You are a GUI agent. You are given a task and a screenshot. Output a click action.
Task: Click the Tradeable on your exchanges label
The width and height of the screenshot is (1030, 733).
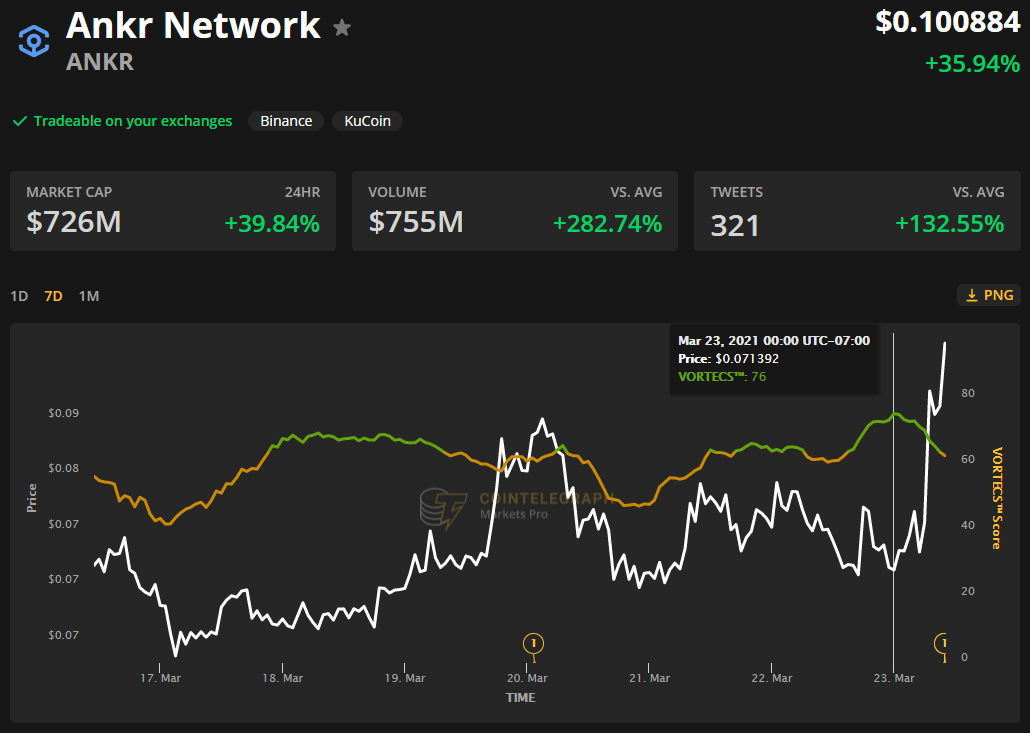pyautogui.click(x=133, y=121)
